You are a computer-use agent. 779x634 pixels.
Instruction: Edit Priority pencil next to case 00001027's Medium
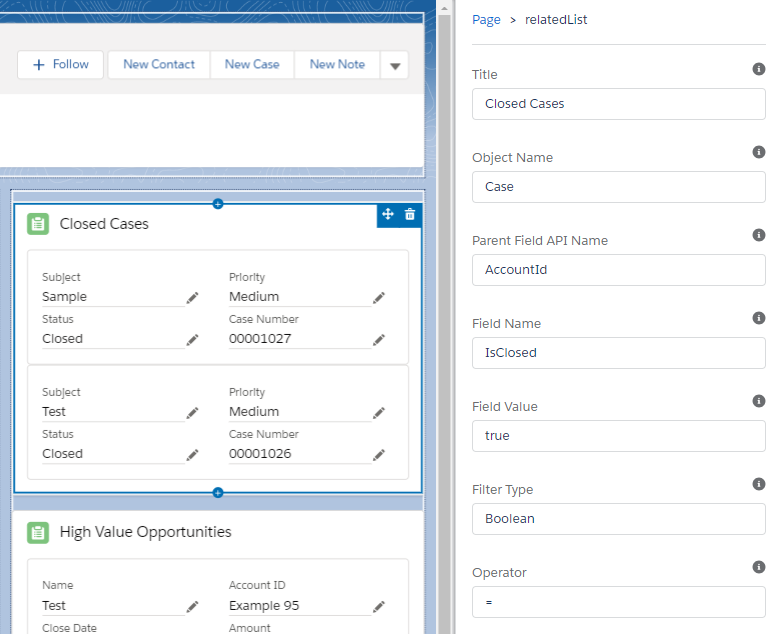[x=379, y=298]
